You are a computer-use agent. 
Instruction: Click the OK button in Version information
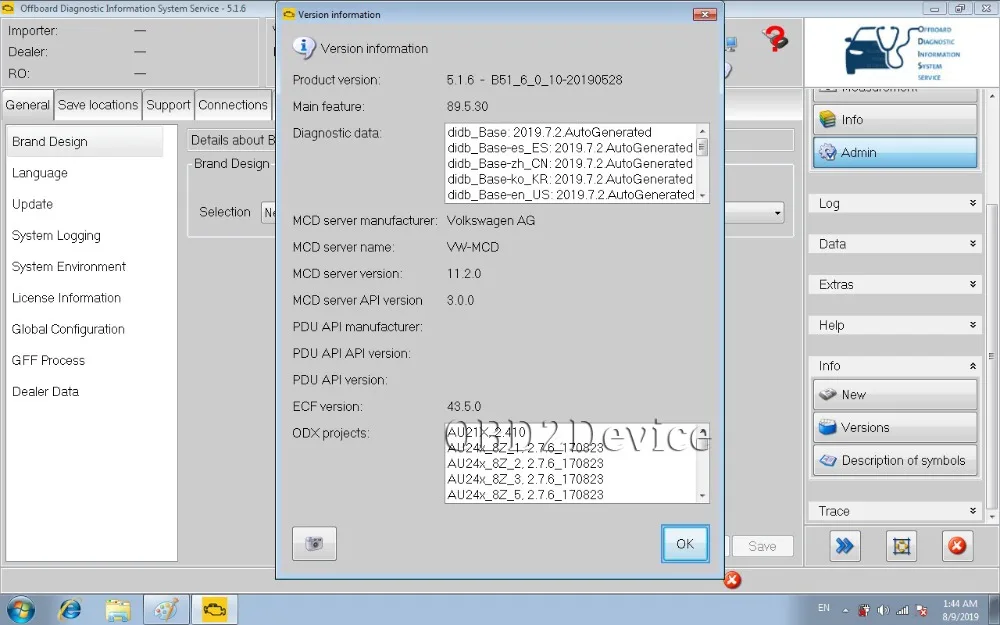pyautogui.click(x=685, y=543)
